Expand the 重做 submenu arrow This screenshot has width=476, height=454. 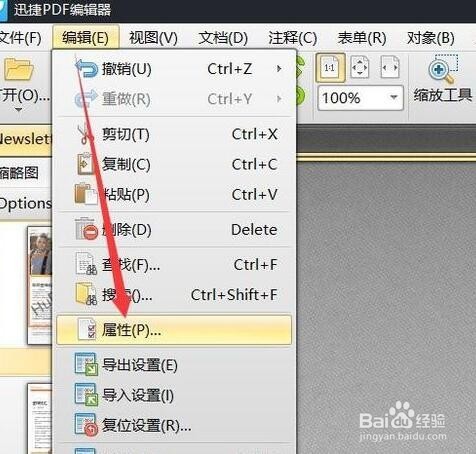click(x=279, y=99)
